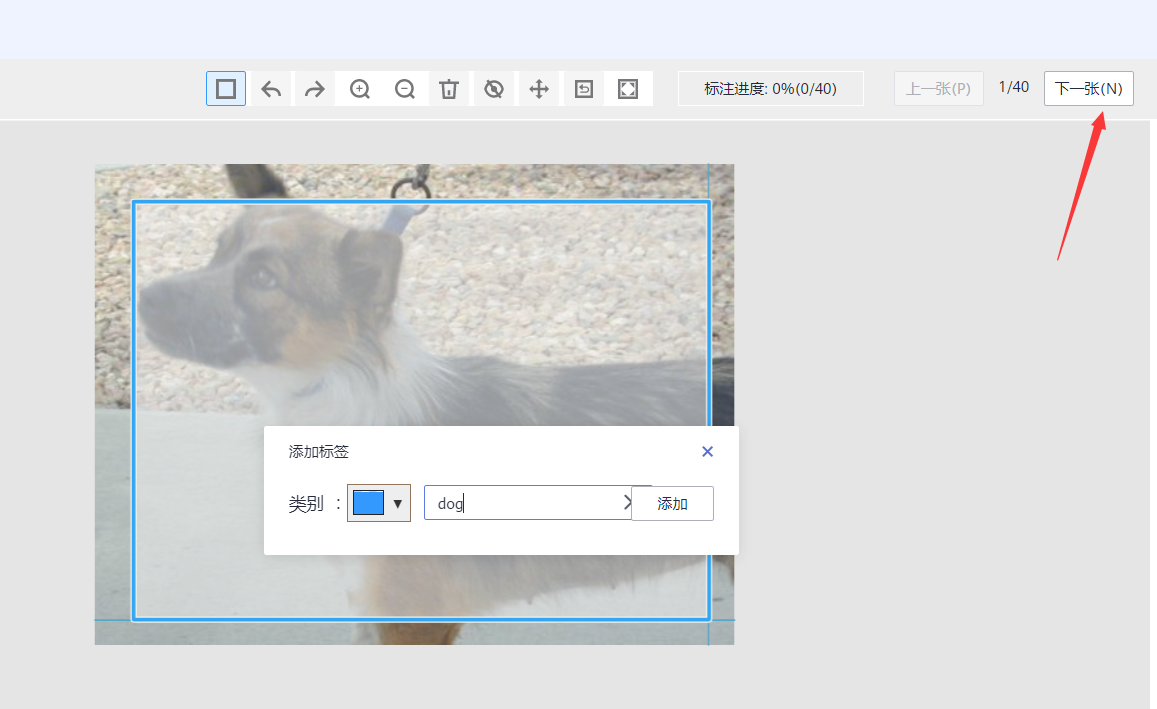Open the label color dropdown arrow
The width and height of the screenshot is (1157, 709).
[398, 504]
